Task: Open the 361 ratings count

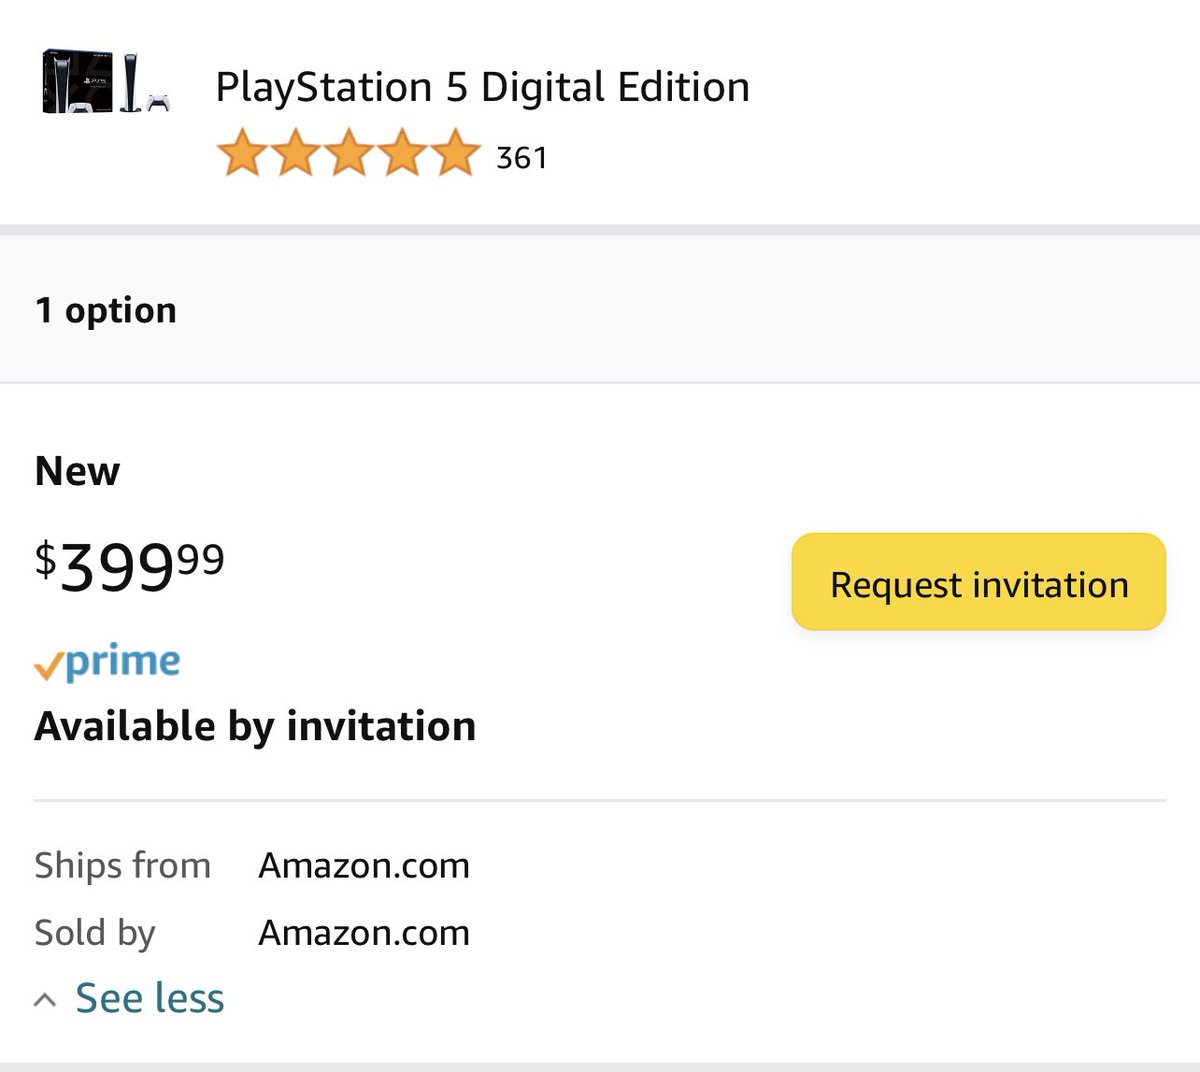Action: [x=521, y=158]
